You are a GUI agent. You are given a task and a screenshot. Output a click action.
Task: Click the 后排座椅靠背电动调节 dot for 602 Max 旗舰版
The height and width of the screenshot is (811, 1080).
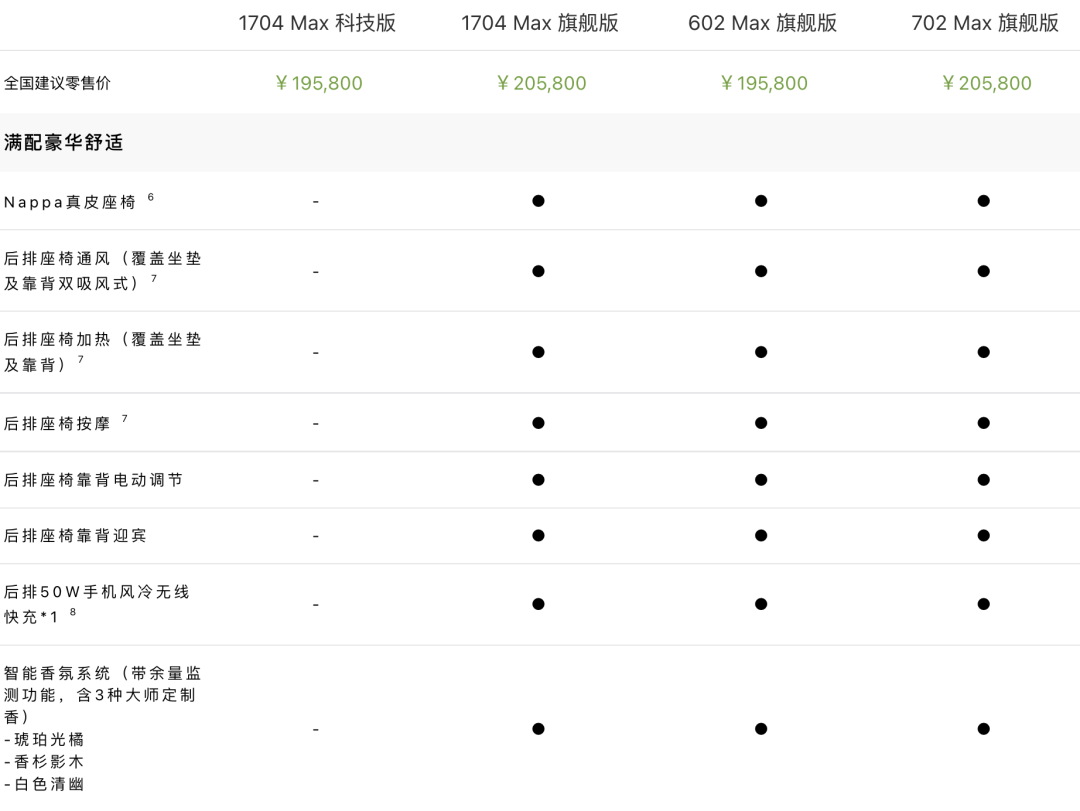(x=761, y=480)
